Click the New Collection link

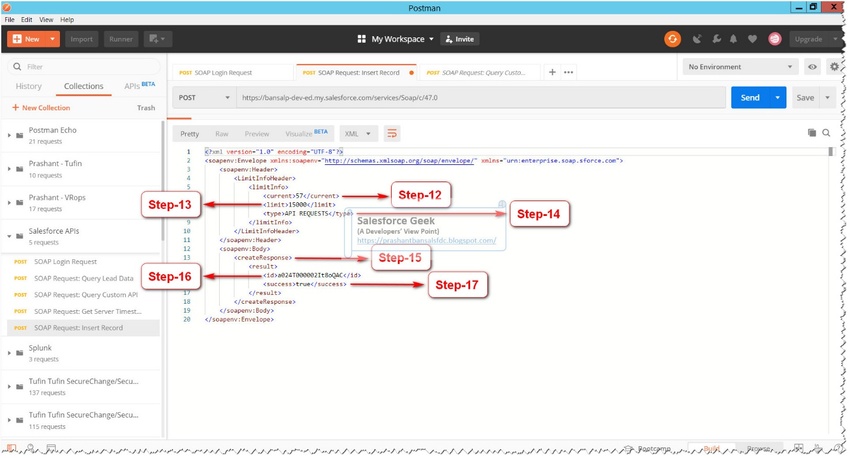pyautogui.click(x=41, y=108)
